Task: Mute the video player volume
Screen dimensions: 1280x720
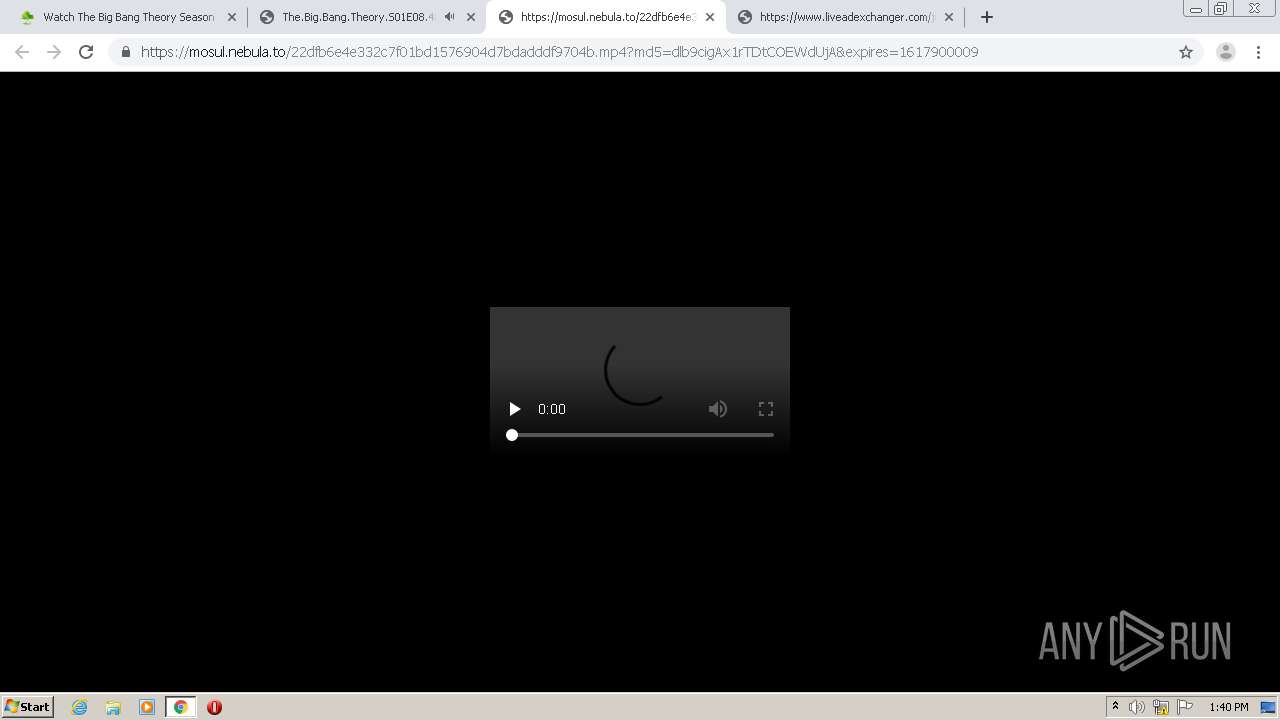Action: (718, 409)
